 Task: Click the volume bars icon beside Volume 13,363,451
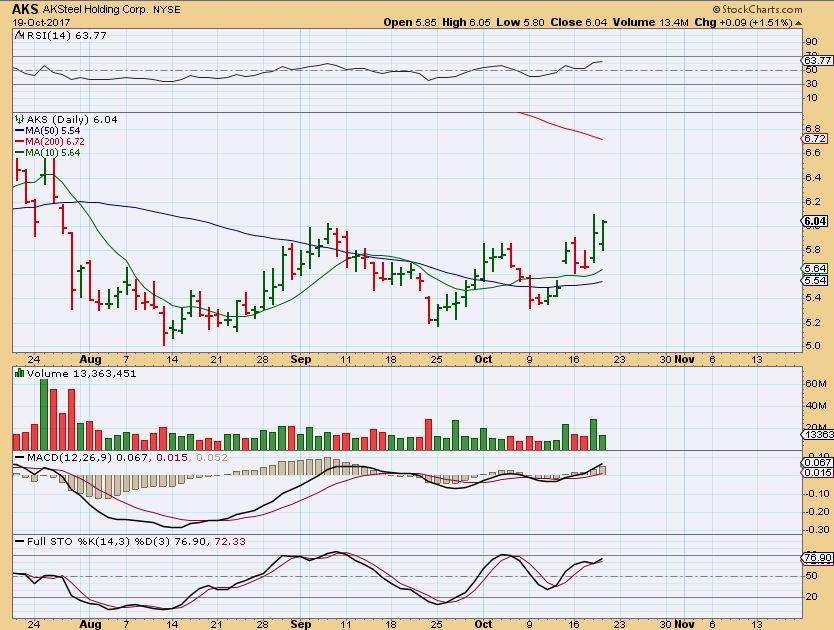[x=19, y=374]
